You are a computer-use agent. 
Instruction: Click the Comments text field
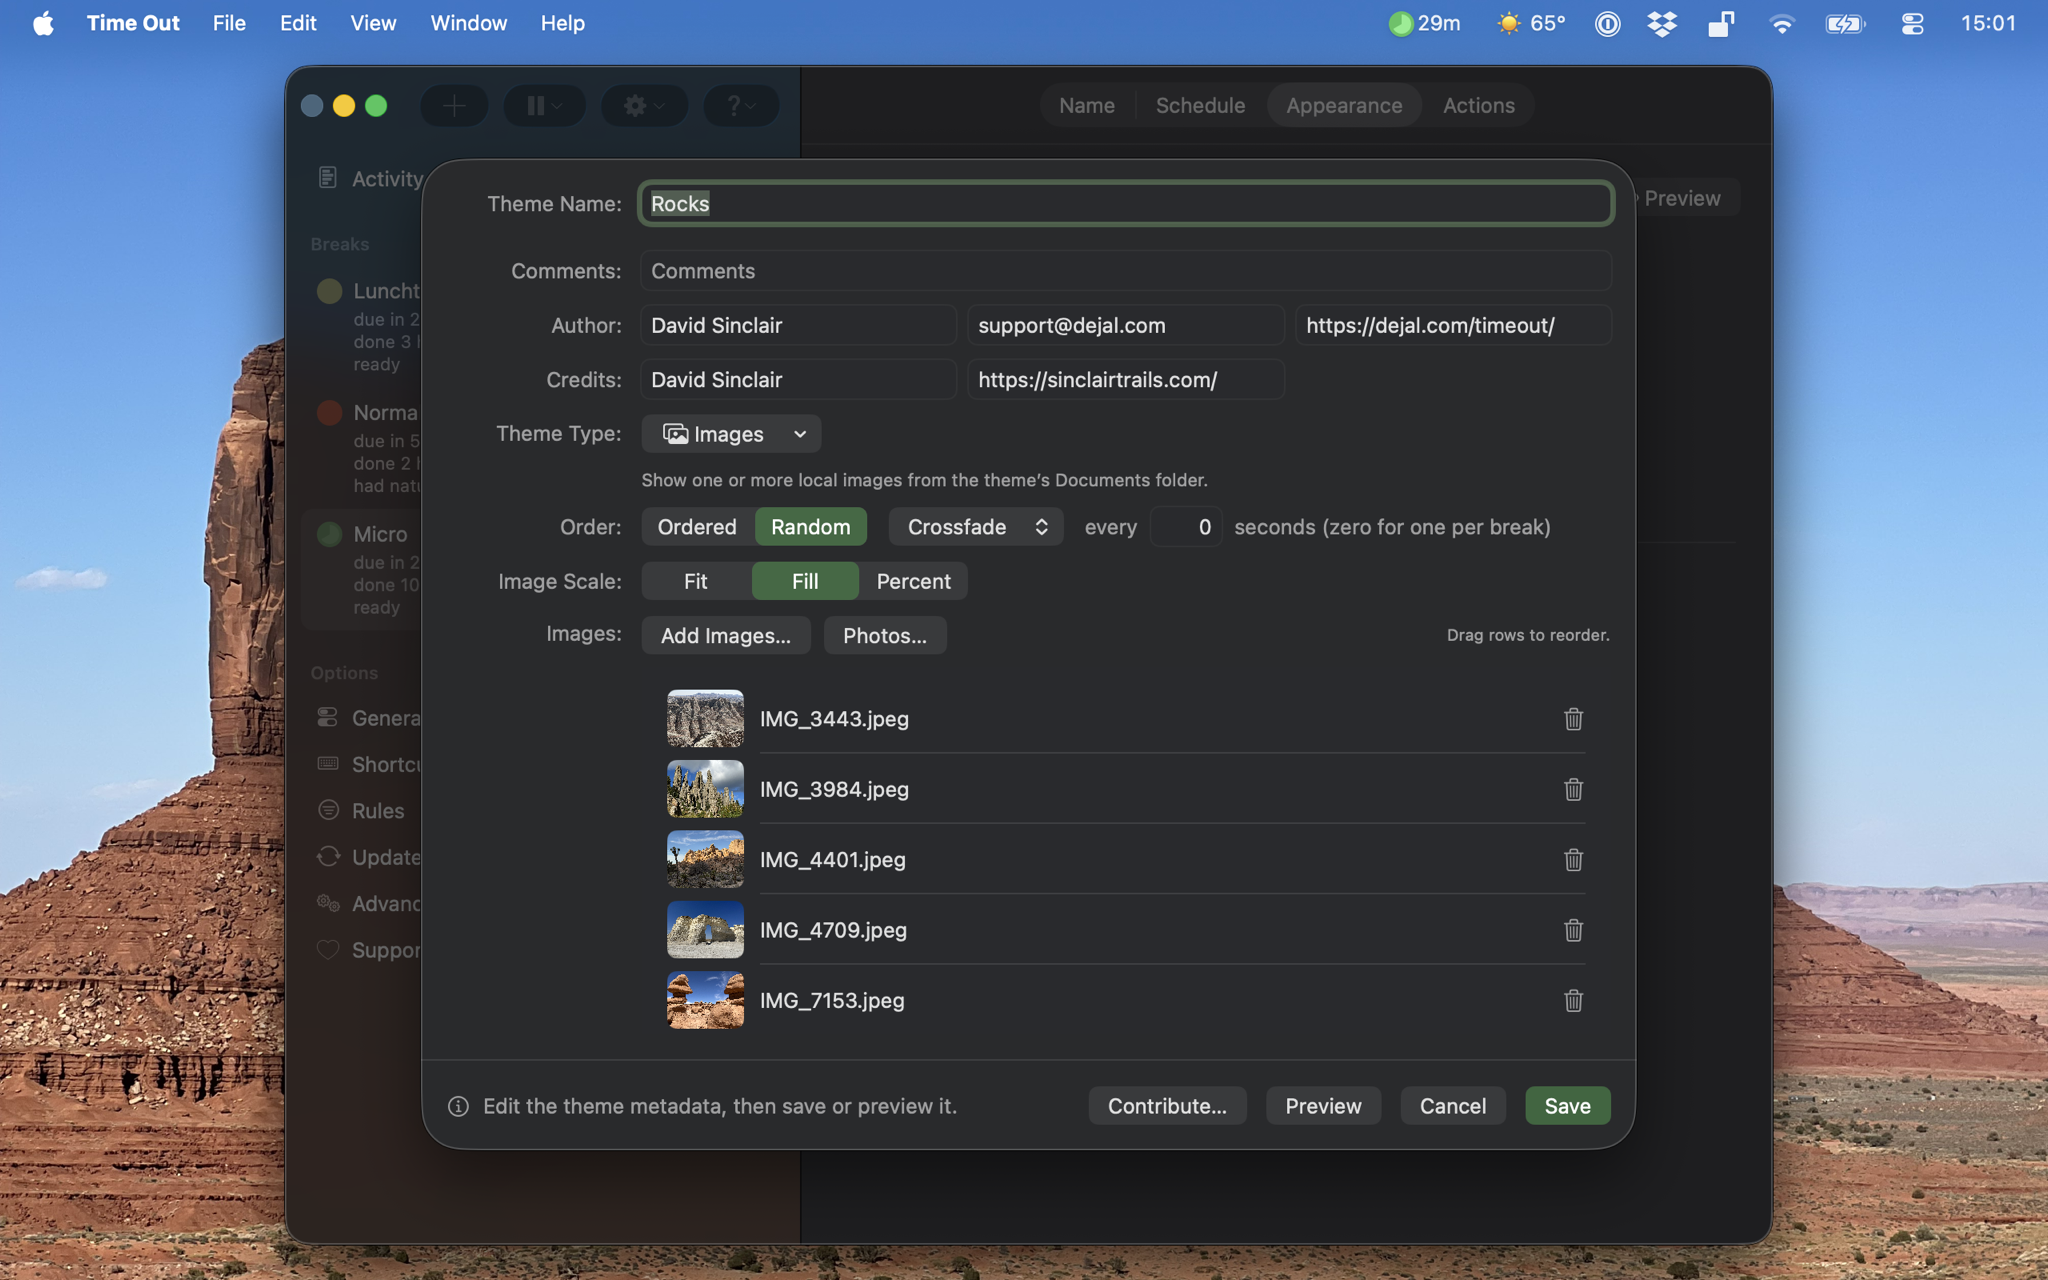(x=1126, y=271)
